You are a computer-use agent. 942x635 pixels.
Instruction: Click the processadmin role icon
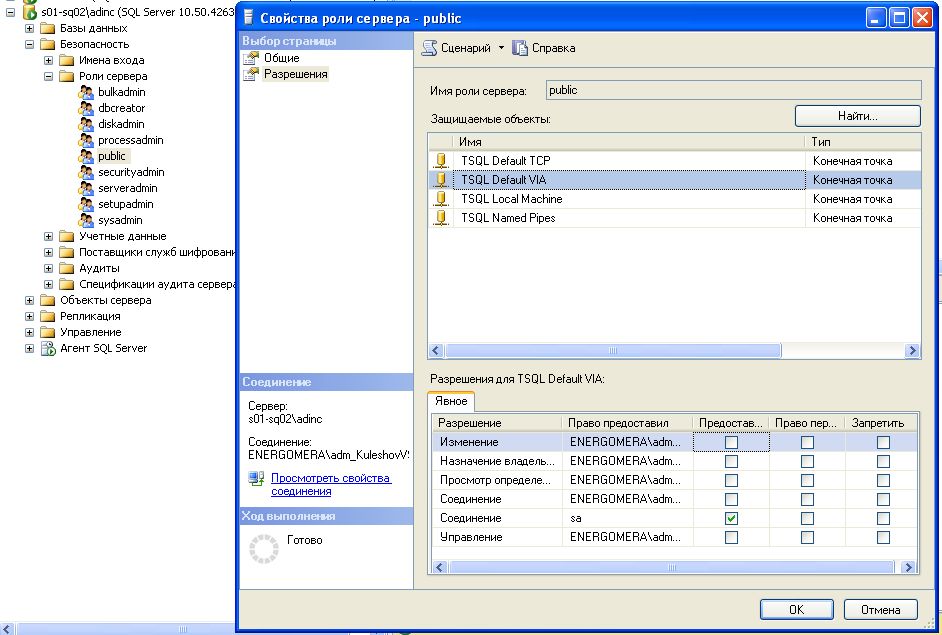[x=86, y=141]
